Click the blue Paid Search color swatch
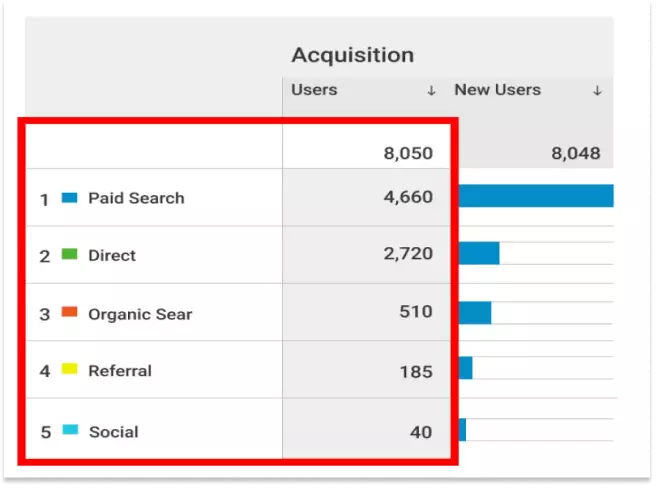The image size is (658, 491). pos(69,198)
